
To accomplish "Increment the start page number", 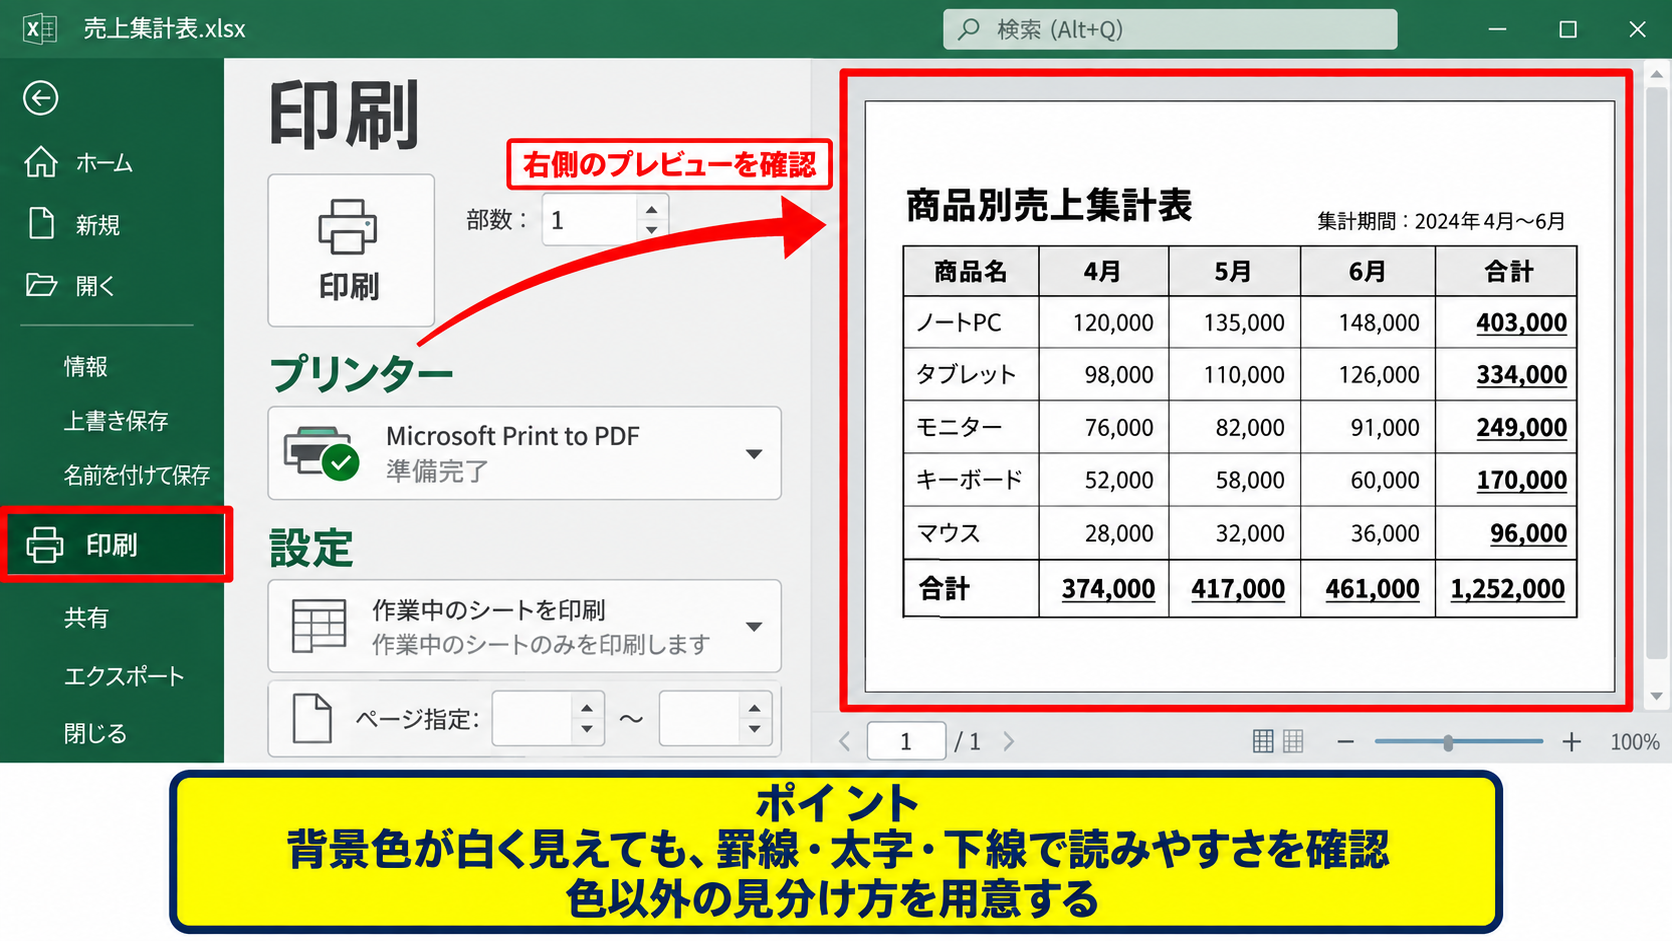I will click(x=588, y=708).
